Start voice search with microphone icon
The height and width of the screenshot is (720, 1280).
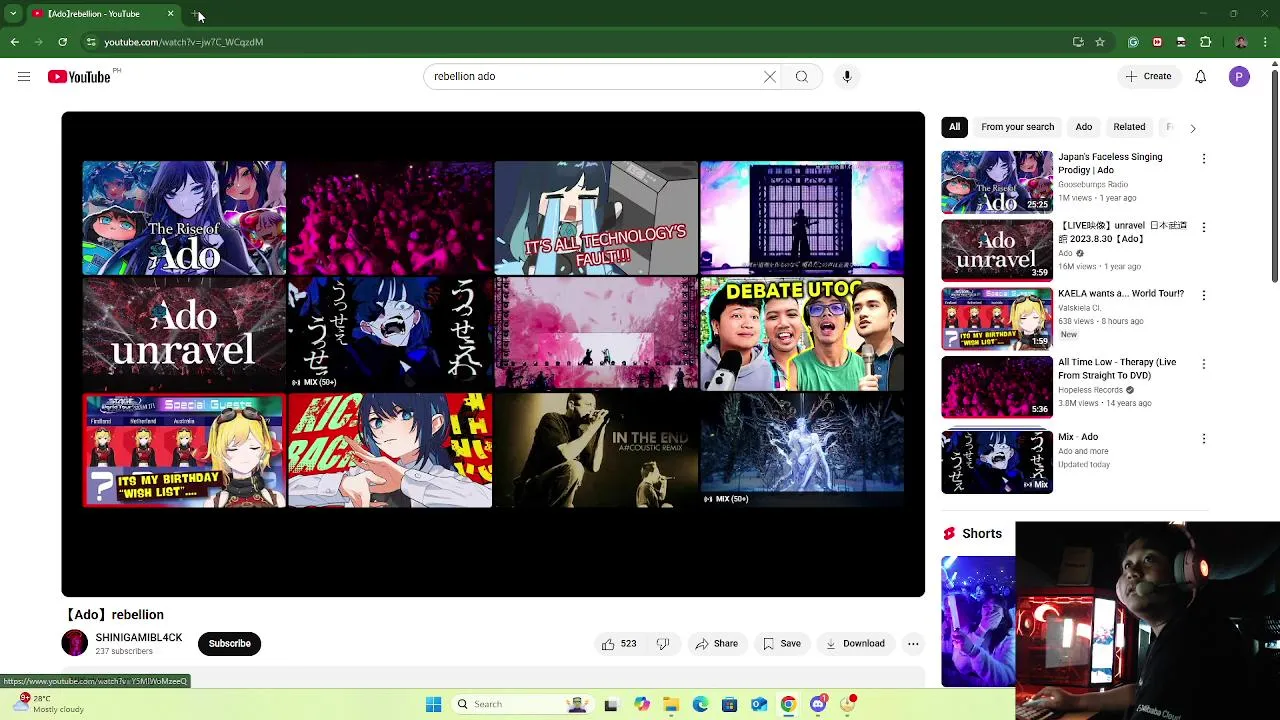tap(847, 77)
